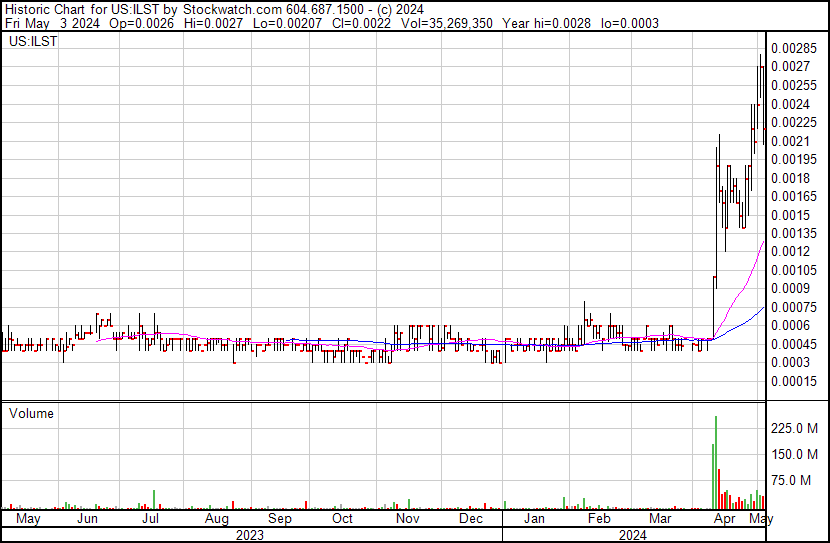Click the 2023 year label

[x=250, y=535]
